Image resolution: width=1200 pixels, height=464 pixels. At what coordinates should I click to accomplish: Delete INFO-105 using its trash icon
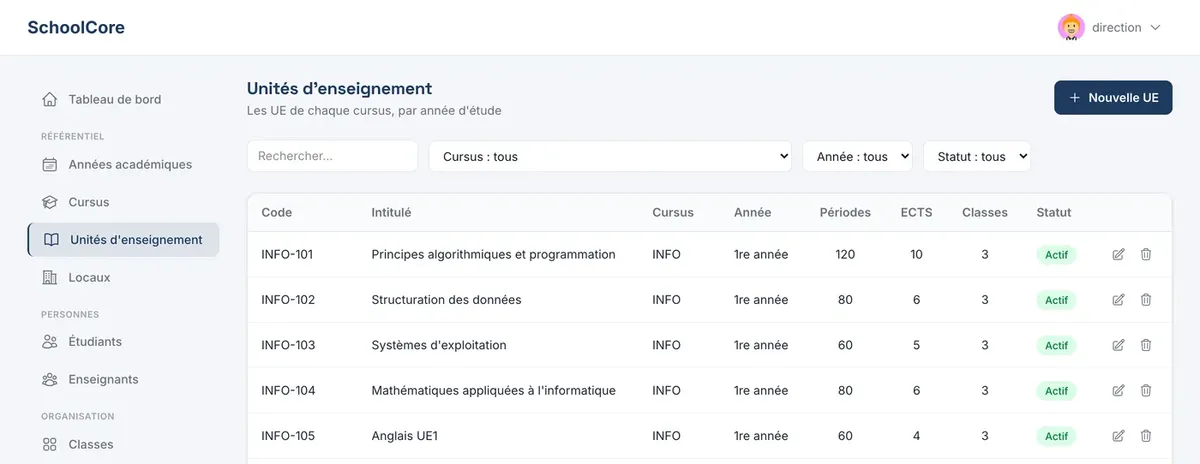click(x=1146, y=436)
